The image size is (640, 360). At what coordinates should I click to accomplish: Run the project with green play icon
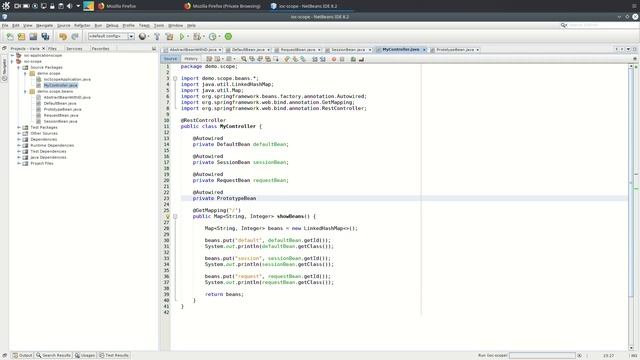pyautogui.click(x=182, y=37)
